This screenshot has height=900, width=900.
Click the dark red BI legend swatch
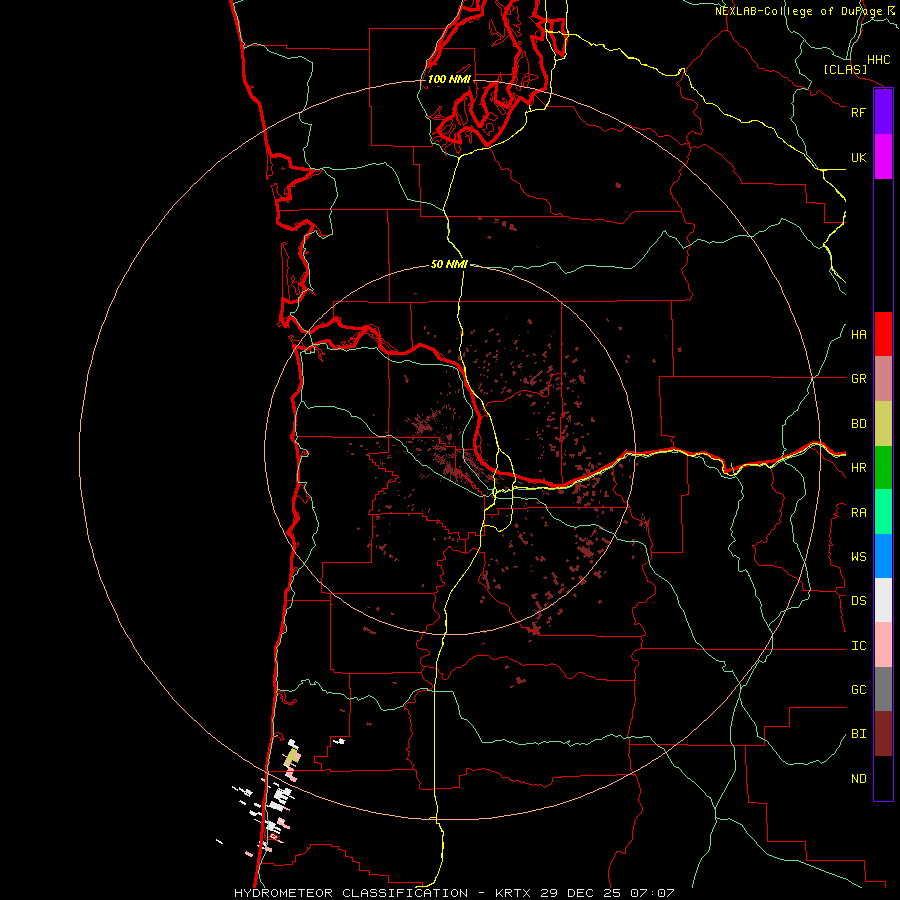click(883, 734)
